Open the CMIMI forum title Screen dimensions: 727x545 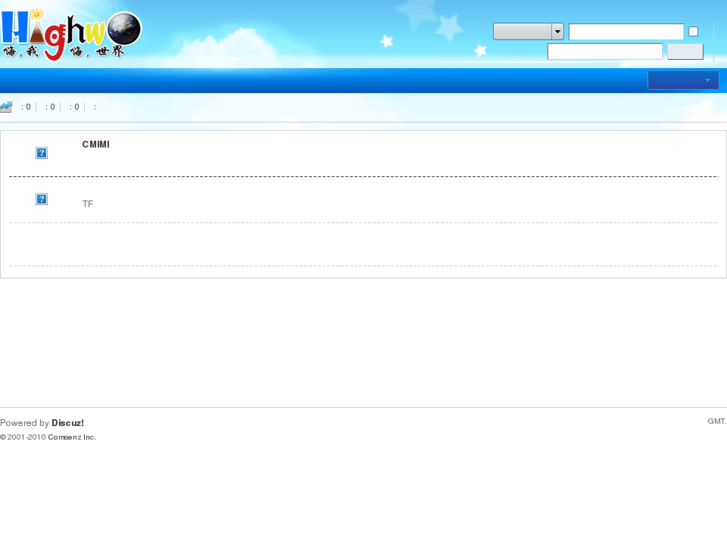point(96,144)
